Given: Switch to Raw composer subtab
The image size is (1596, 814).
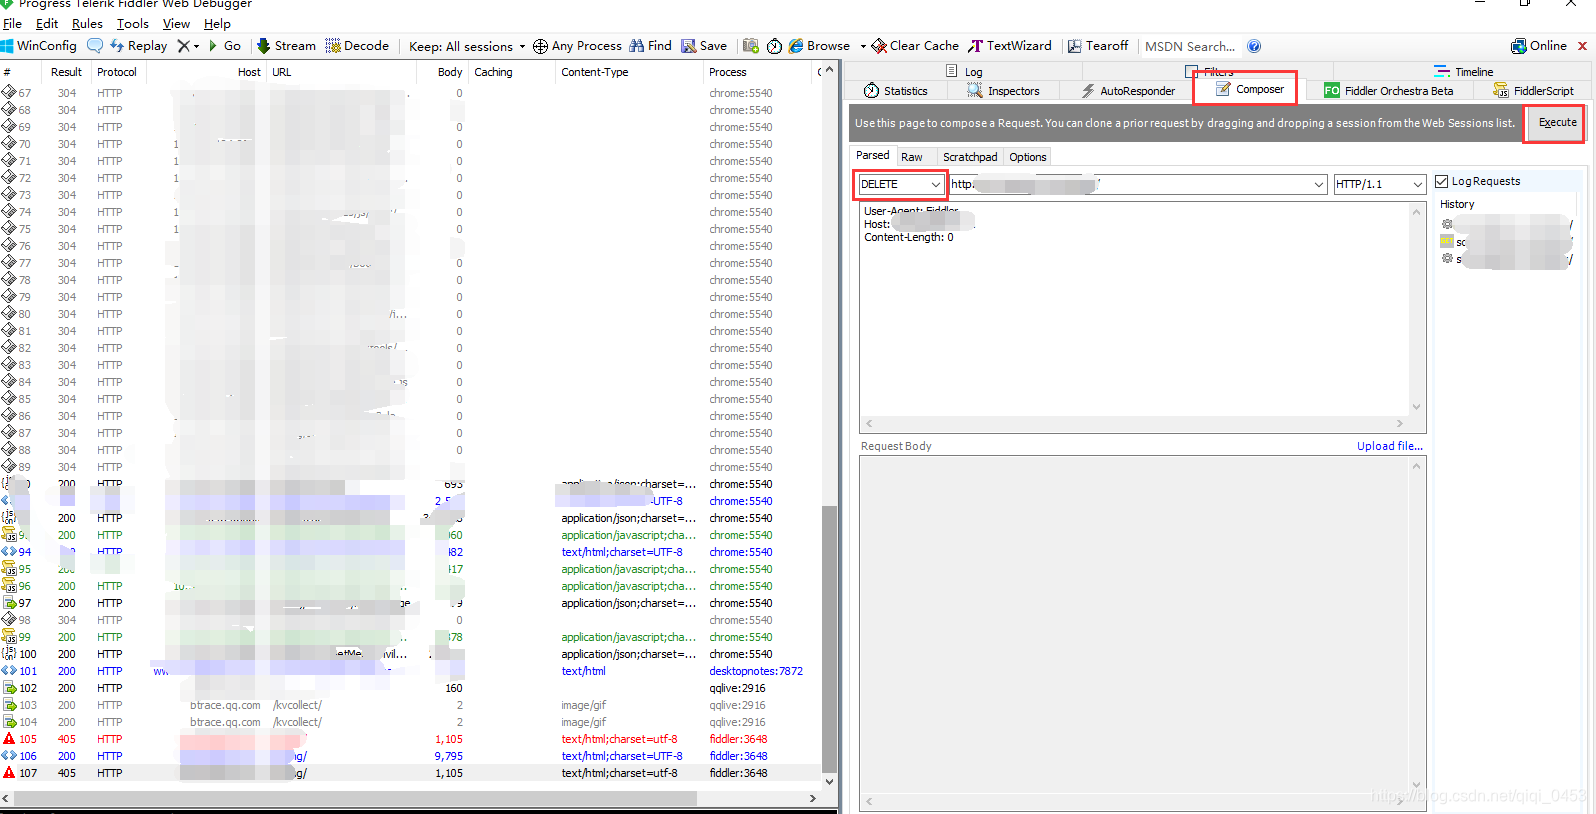Looking at the screenshot, I should (x=912, y=157).
